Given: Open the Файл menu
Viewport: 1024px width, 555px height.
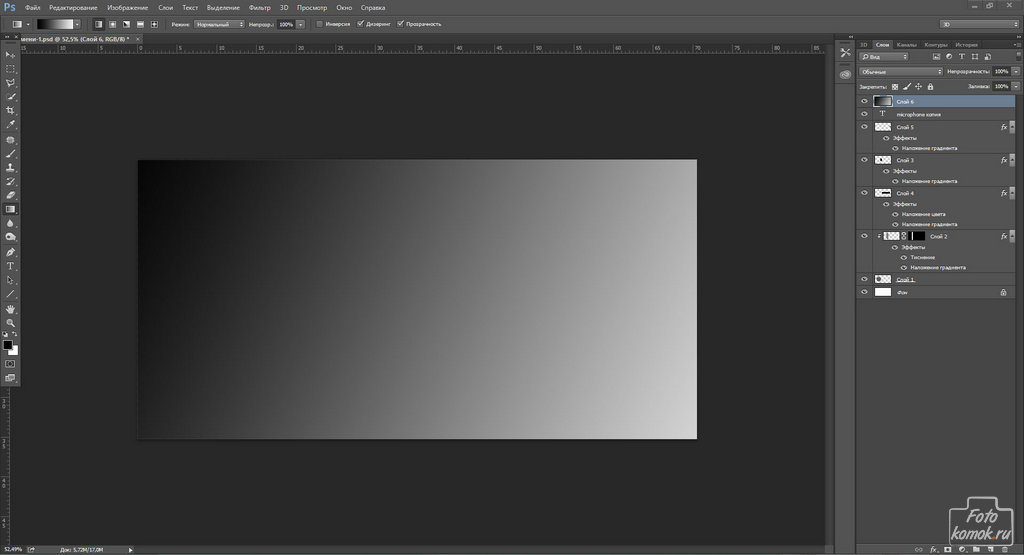Looking at the screenshot, I should coord(33,8).
